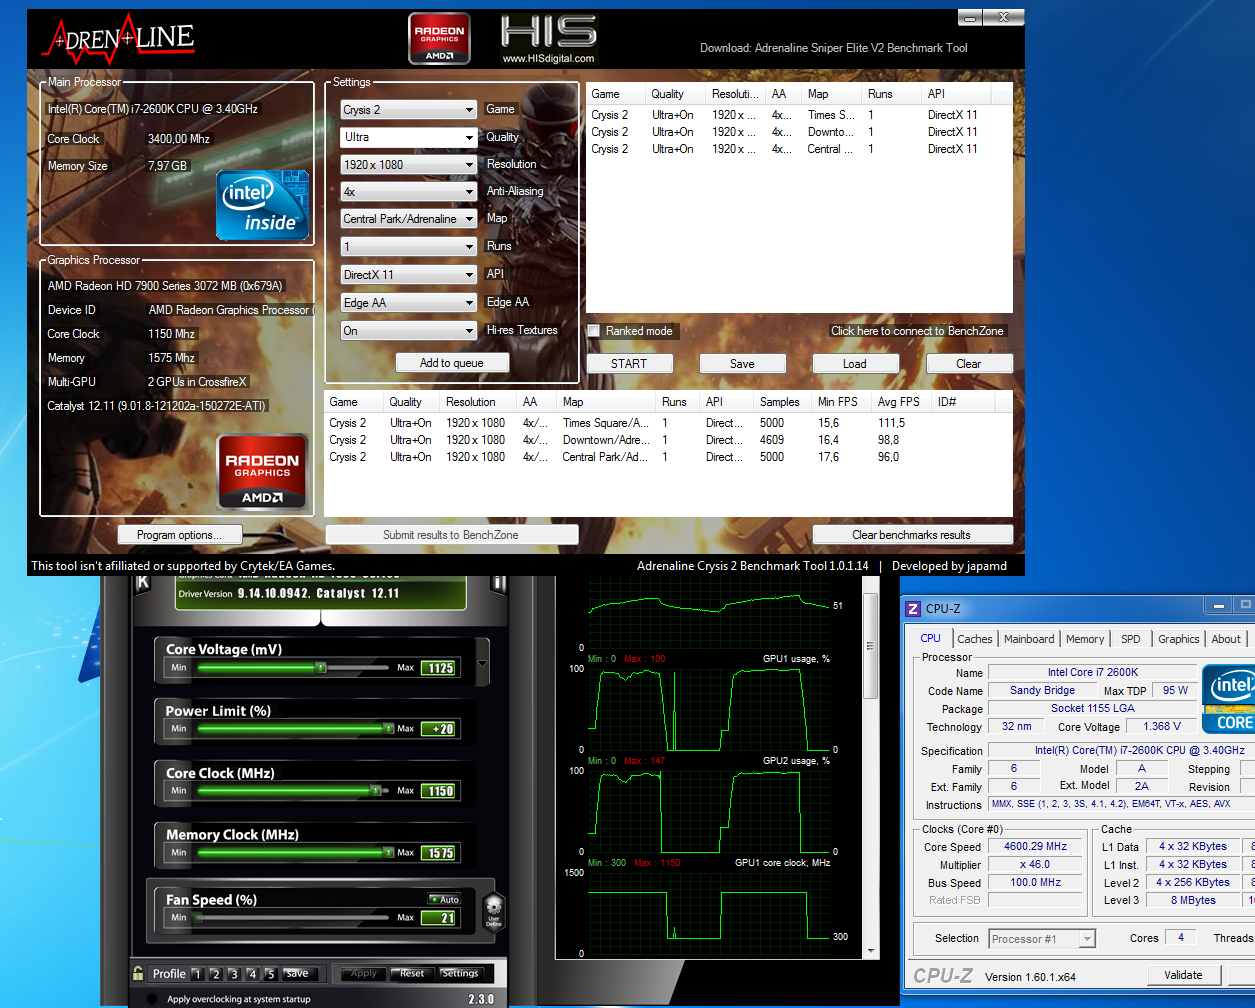
Task: Click the Load button for the queue
Action: 855,364
